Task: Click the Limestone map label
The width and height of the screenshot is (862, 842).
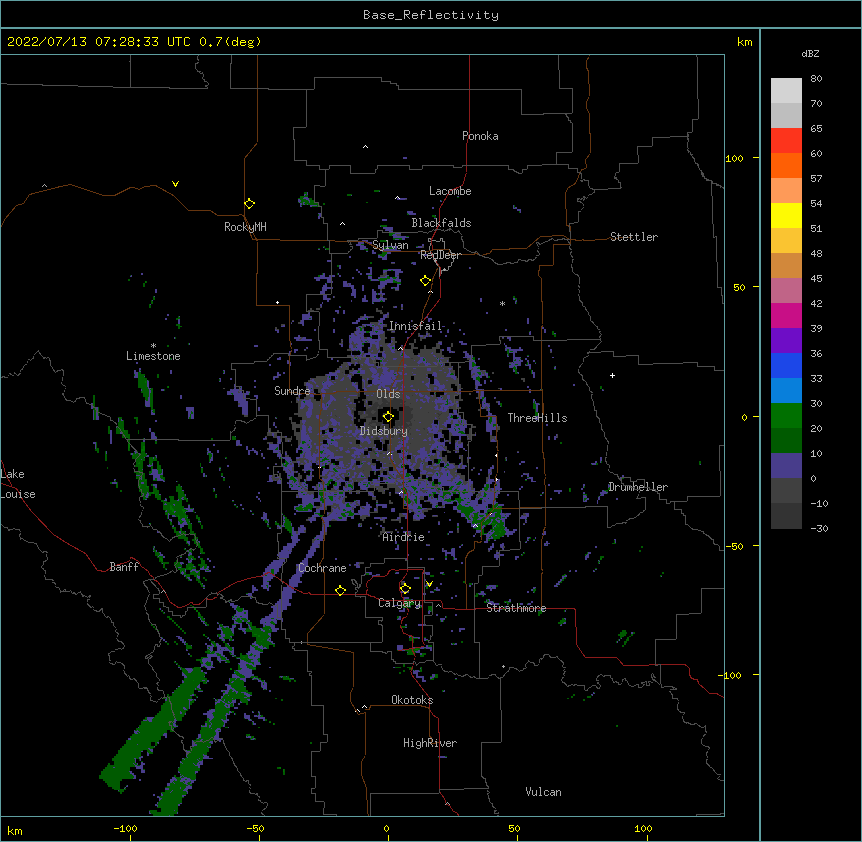Action: click(153, 356)
